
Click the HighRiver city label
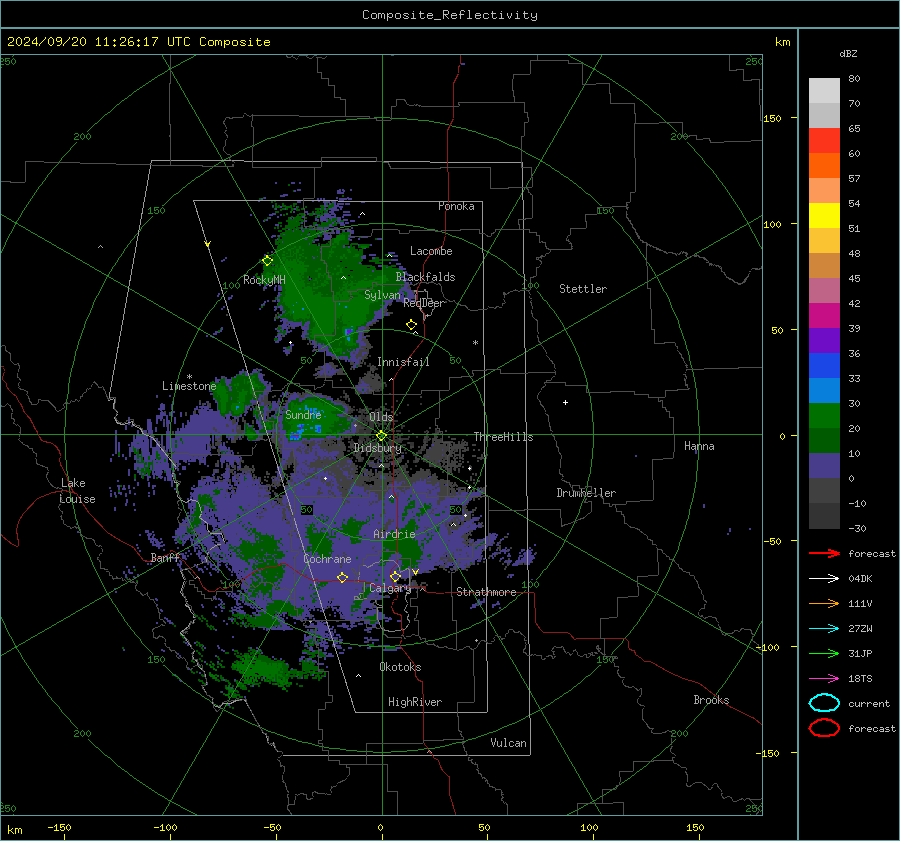pyautogui.click(x=415, y=702)
